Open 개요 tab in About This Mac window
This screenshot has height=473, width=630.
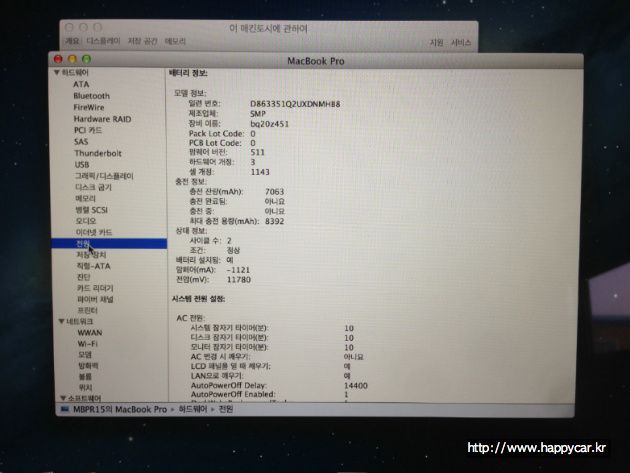coord(72,41)
